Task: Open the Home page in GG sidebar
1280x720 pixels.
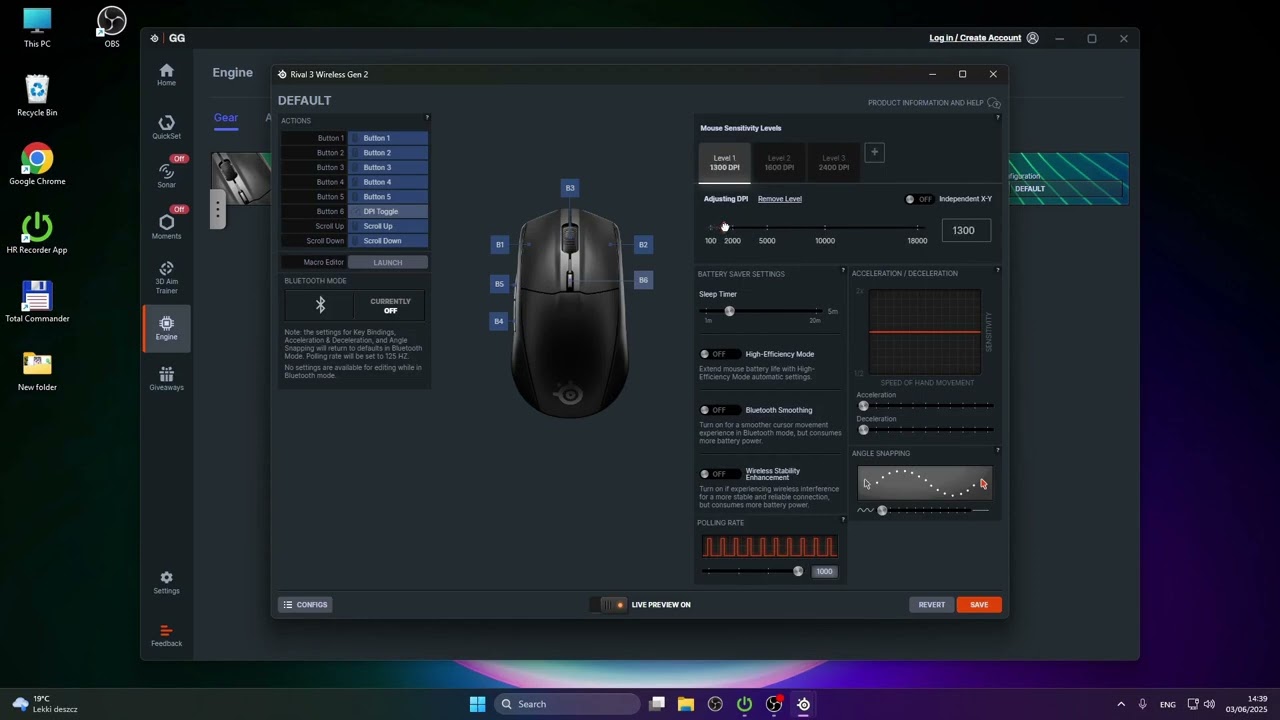Action: pyautogui.click(x=166, y=75)
